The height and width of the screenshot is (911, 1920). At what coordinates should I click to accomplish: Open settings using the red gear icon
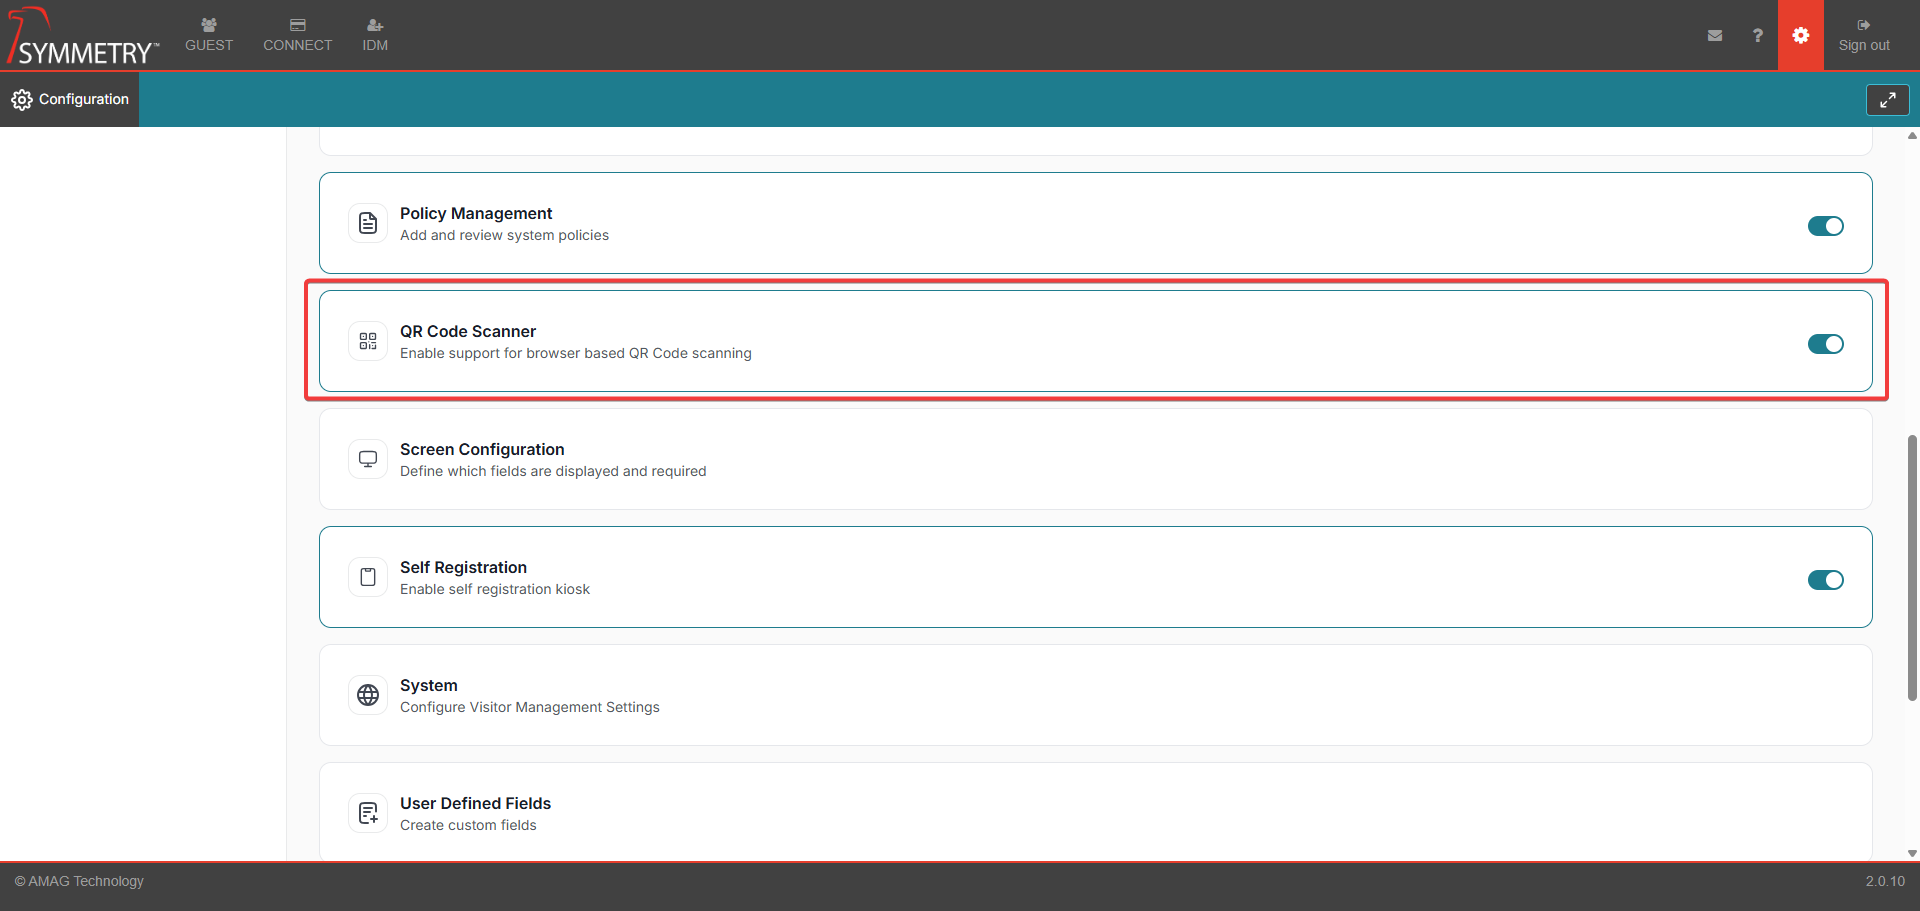point(1800,35)
